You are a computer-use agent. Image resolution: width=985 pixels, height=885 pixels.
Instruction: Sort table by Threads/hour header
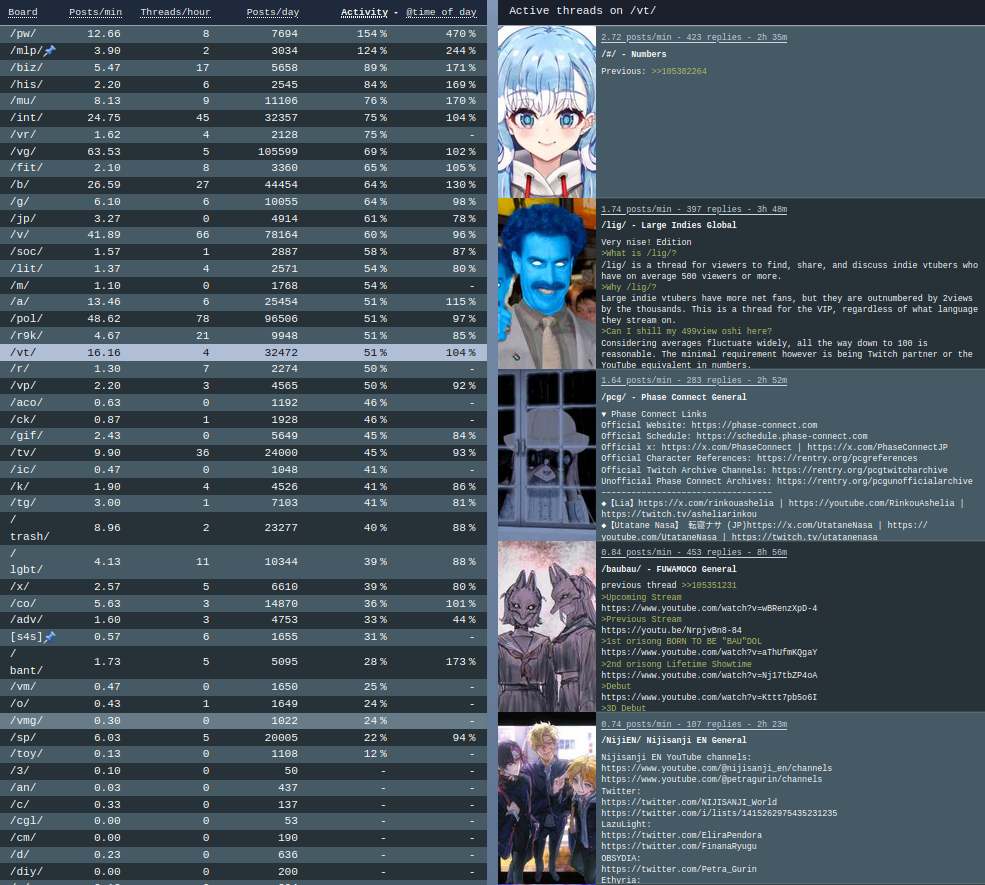pyautogui.click(x=175, y=12)
